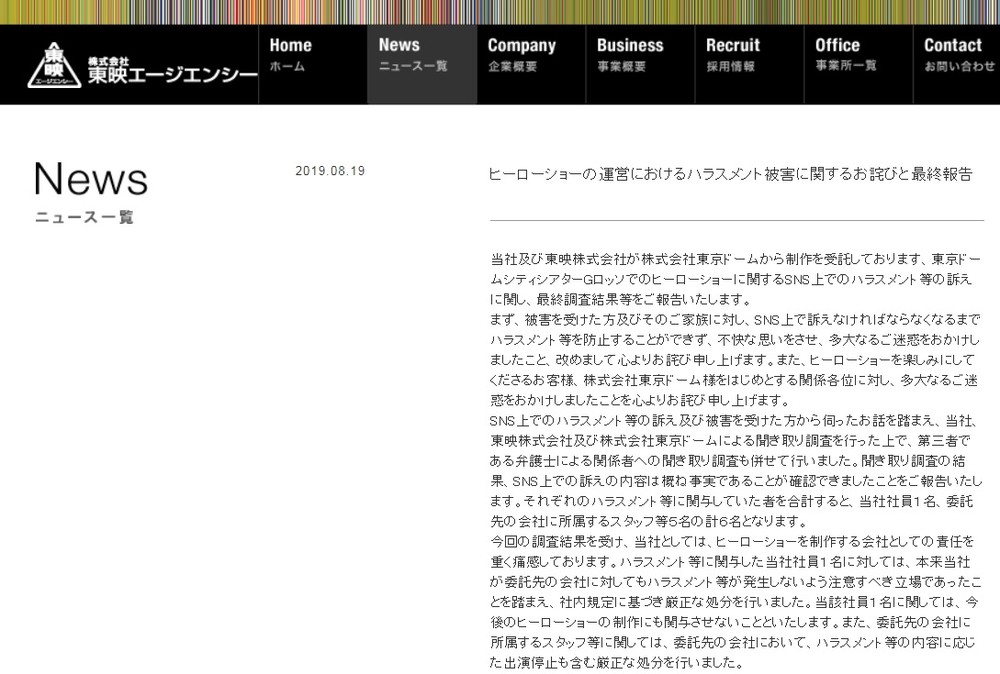Click the paragraph starting with まず、被害を受けた方

(736, 358)
